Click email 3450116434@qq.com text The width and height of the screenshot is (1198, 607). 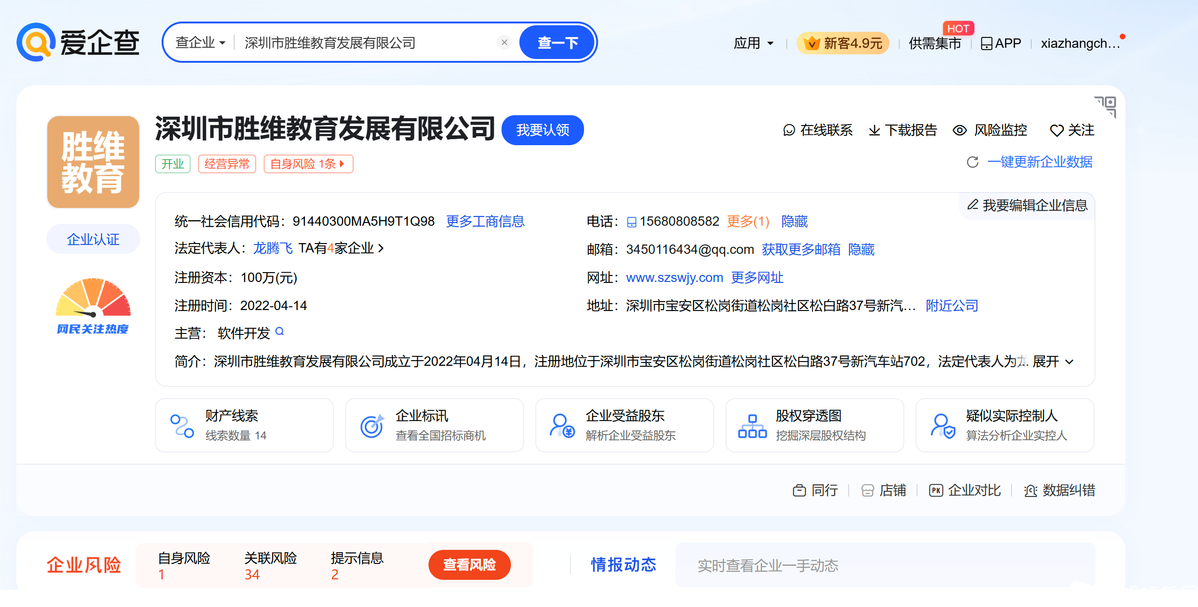[690, 249]
